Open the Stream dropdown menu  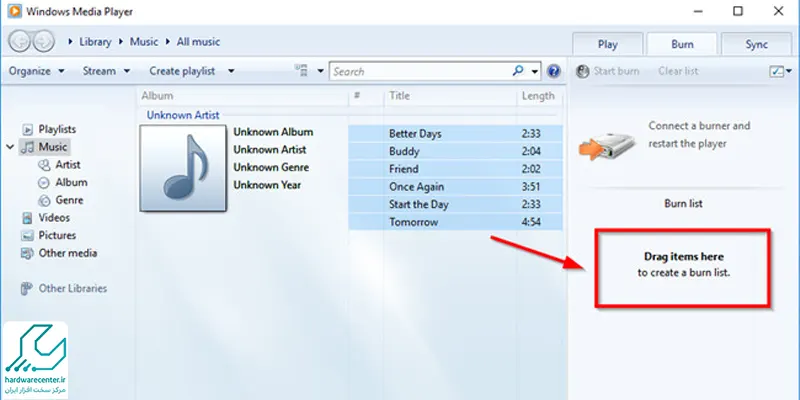[107, 71]
